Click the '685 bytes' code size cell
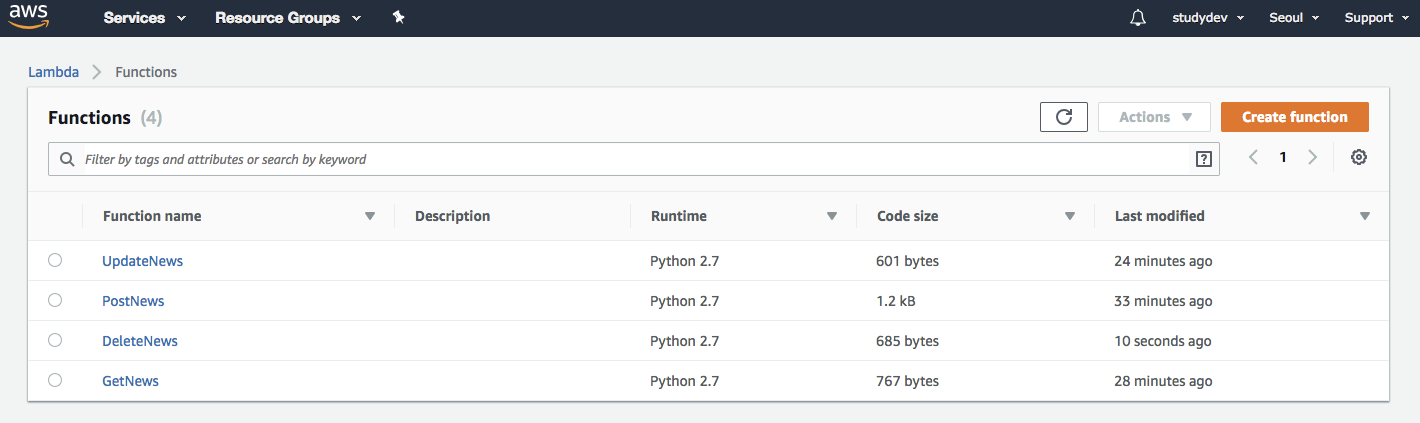The width and height of the screenshot is (1420, 423). click(x=907, y=341)
